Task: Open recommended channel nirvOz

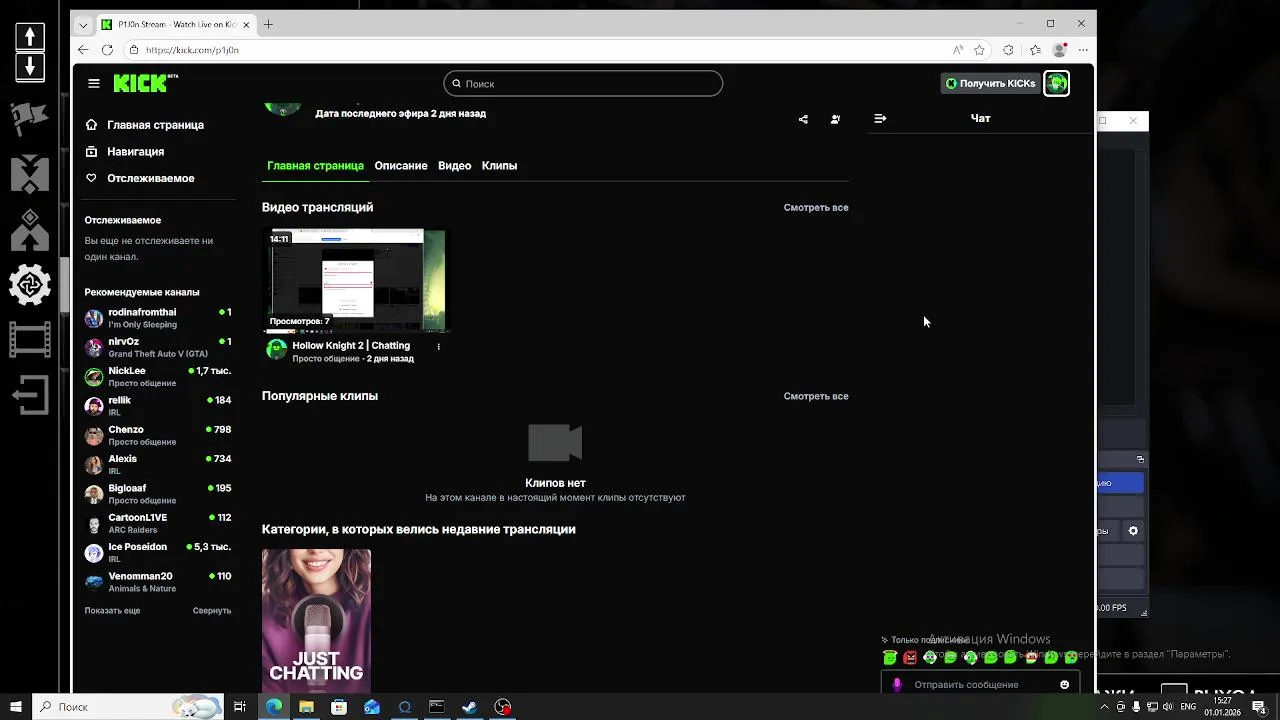Action: coord(158,347)
